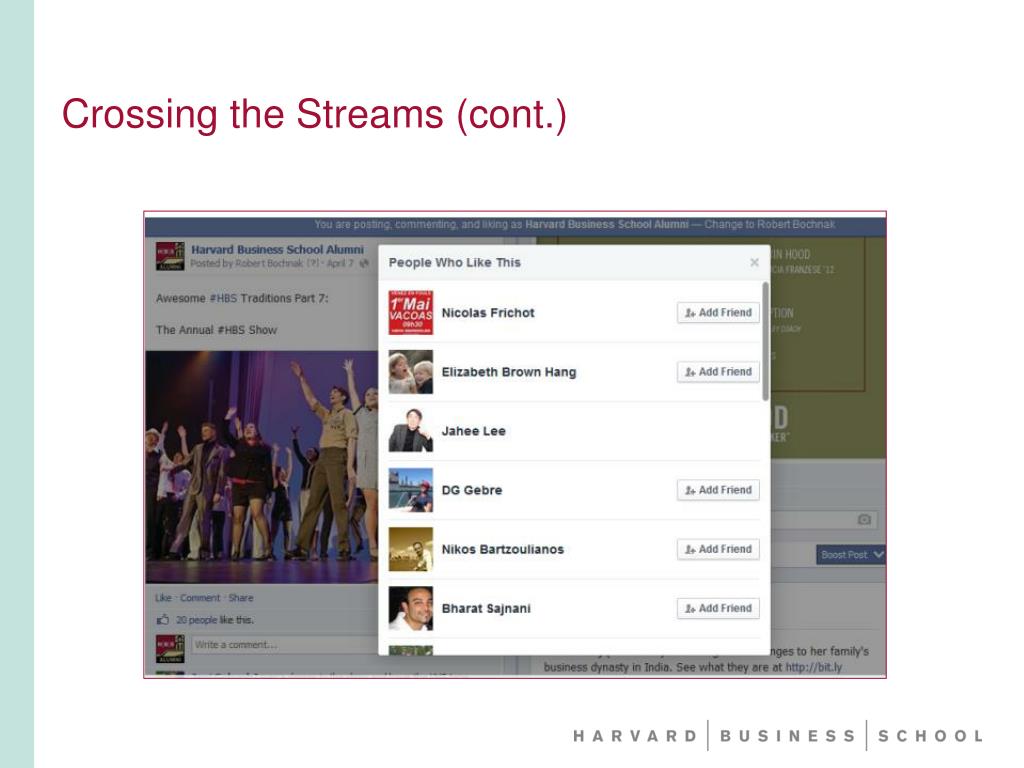Open the #HBS Show hashtag link
Viewport: 1024px width, 768px height.
(x=247, y=330)
